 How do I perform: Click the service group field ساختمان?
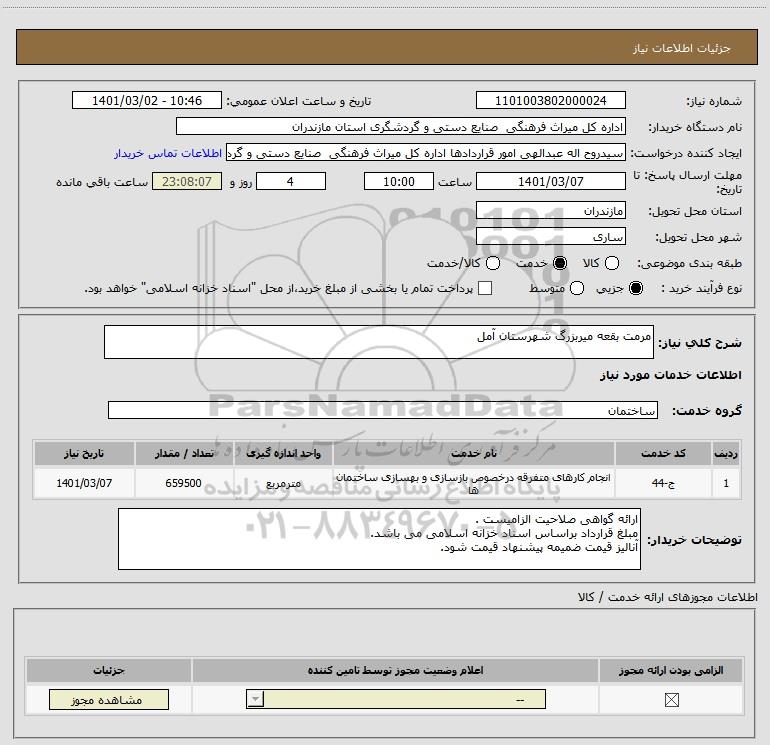coord(383,410)
